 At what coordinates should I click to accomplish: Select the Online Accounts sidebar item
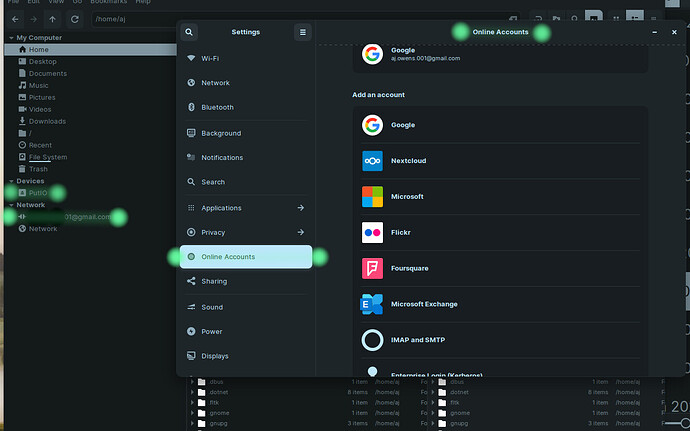coord(246,257)
